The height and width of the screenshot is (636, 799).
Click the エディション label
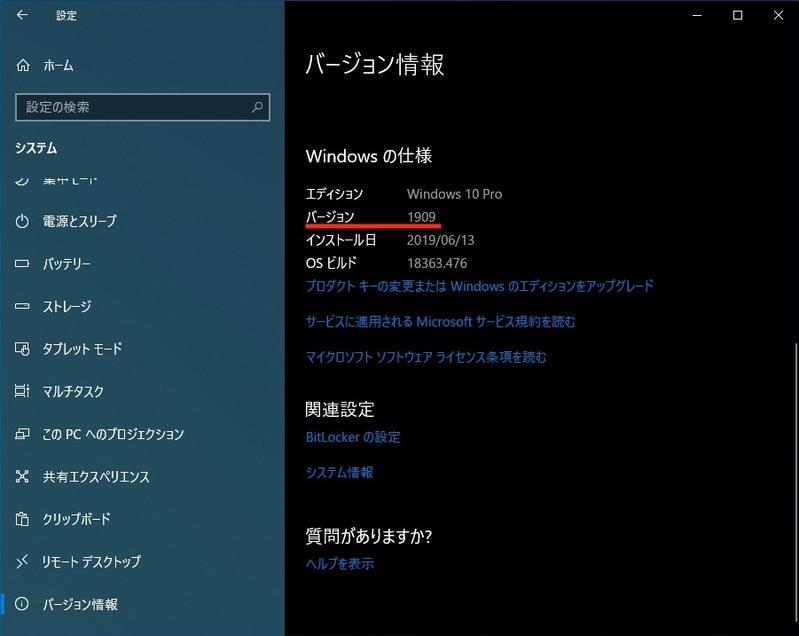[x=334, y=194]
